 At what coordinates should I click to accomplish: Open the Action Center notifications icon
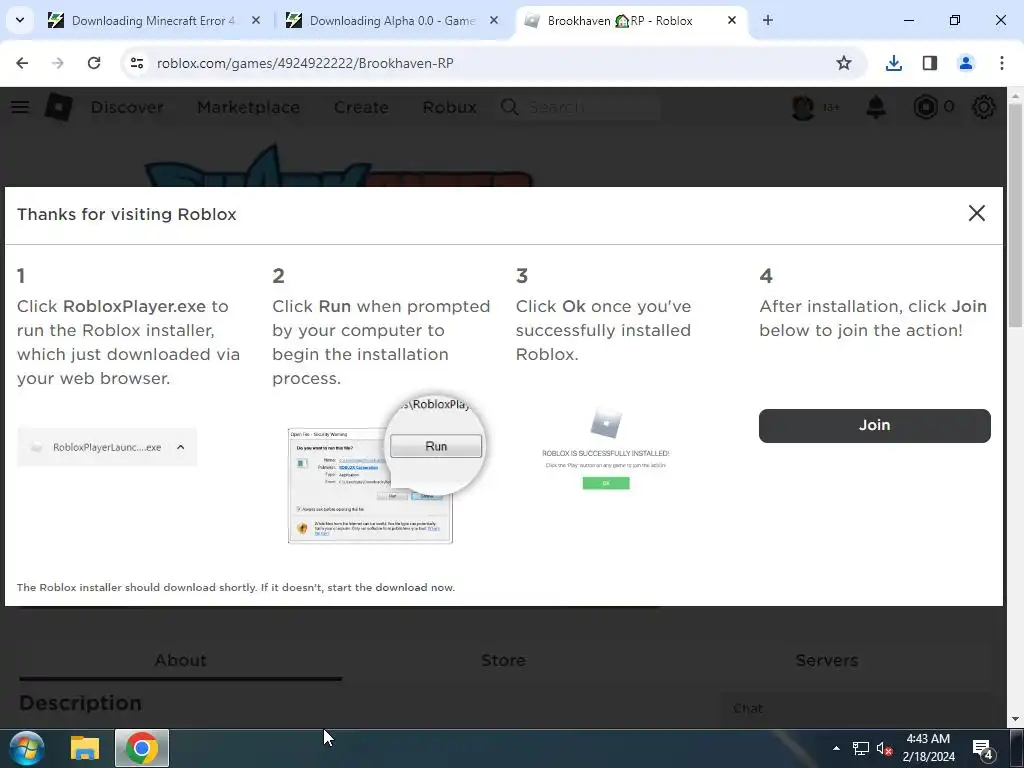pos(982,749)
